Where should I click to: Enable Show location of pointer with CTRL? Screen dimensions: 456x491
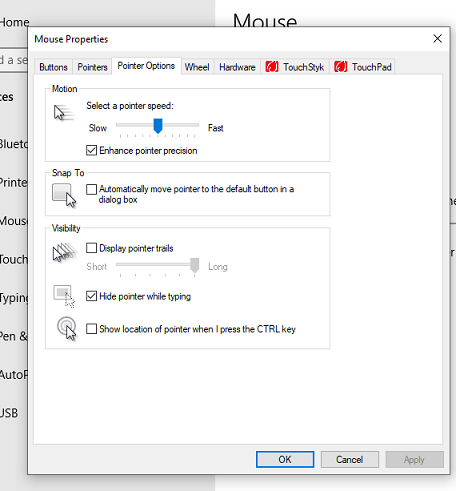pyautogui.click(x=91, y=329)
